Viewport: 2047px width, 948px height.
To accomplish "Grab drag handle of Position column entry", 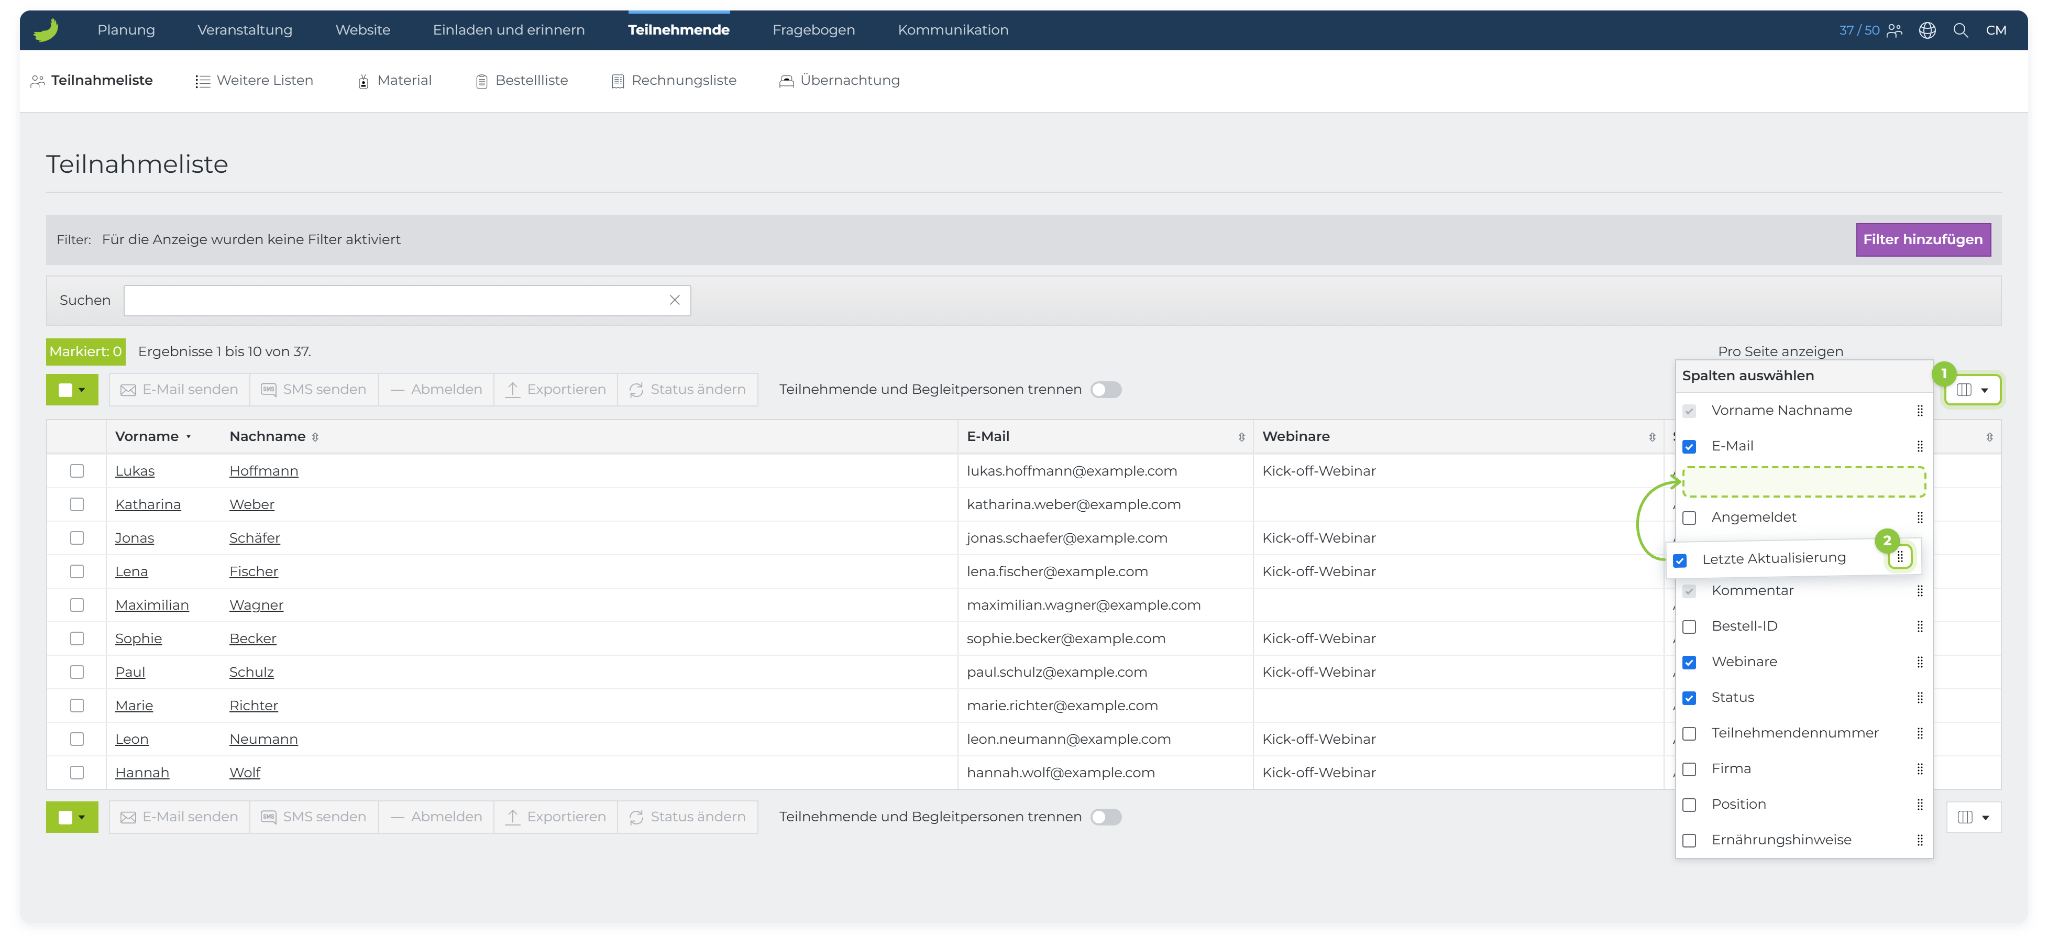I will point(1919,804).
